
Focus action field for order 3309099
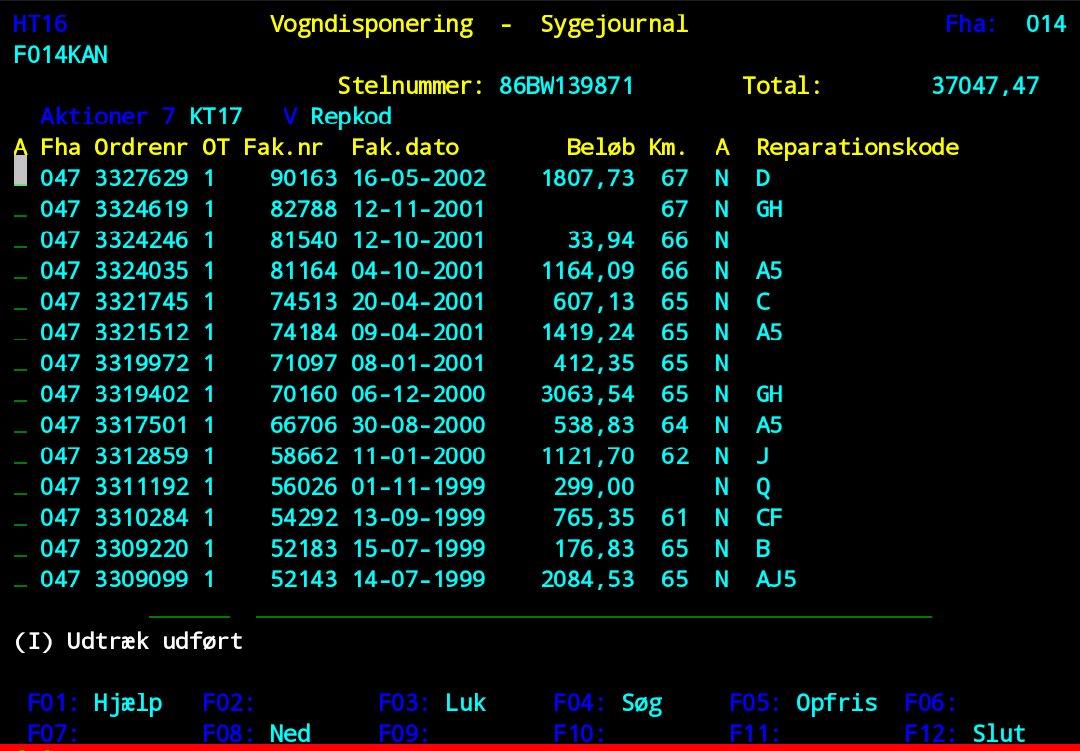click(x=20, y=580)
